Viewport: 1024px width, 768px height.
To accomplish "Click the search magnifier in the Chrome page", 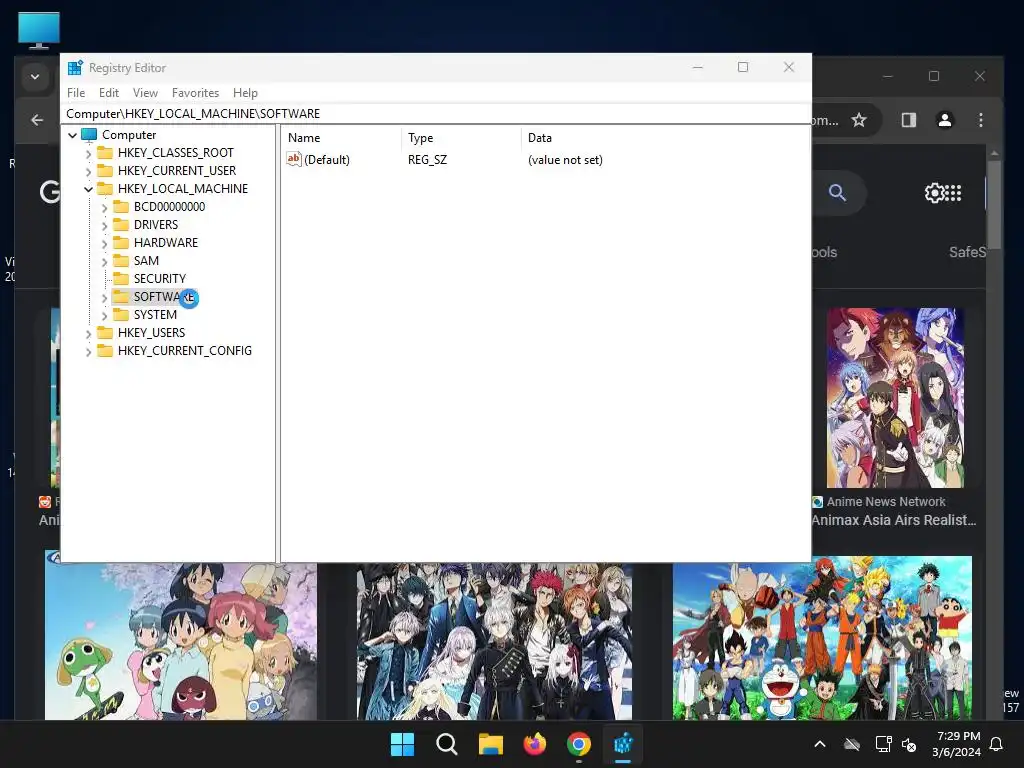I will [837, 193].
